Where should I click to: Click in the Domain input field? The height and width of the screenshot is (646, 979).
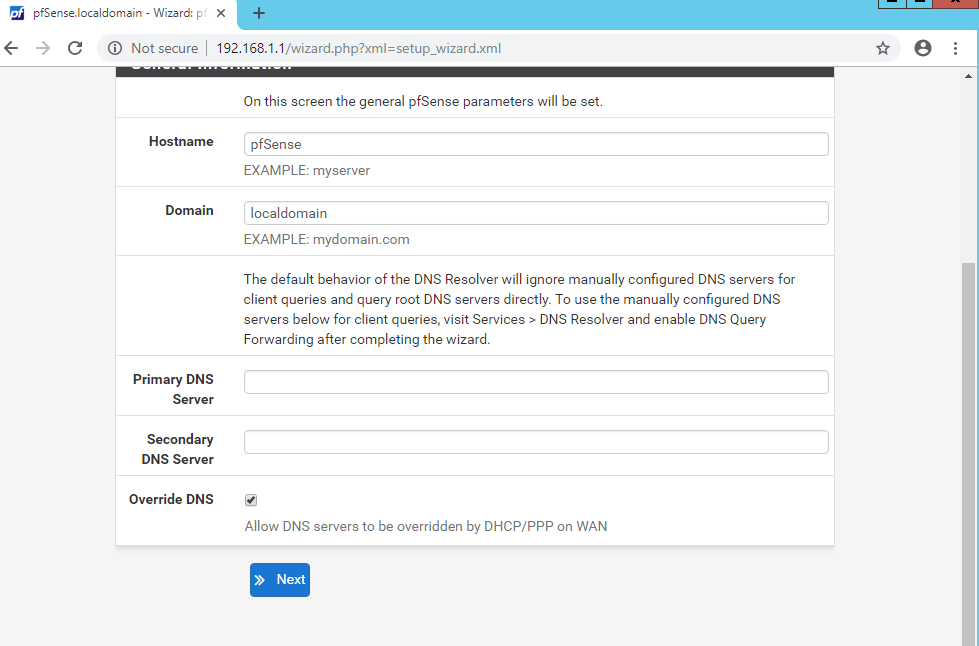coord(536,213)
